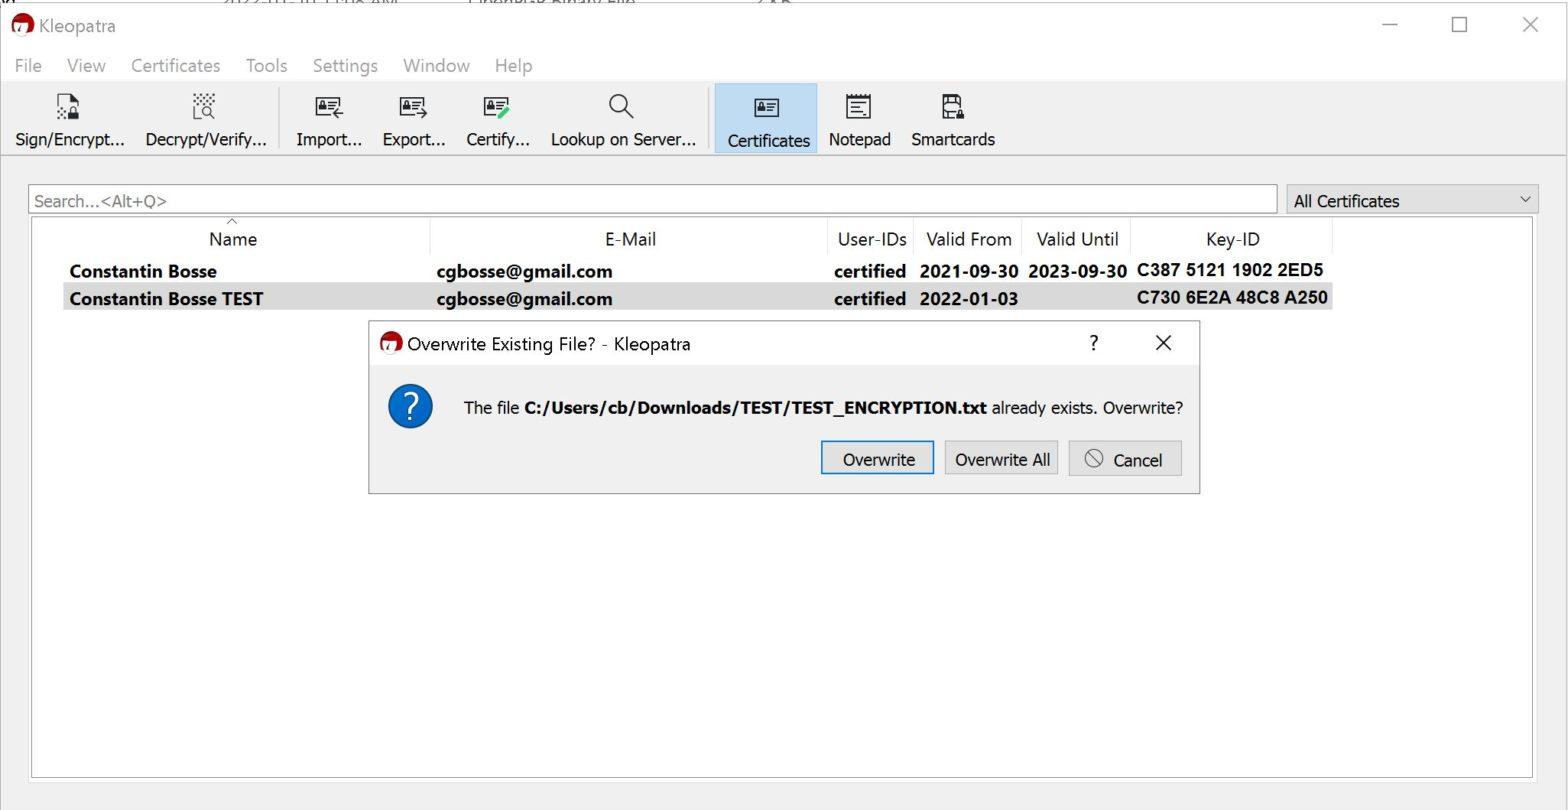Open the Decrypt/Verify tool
Screen dimensions: 1568x810
tap(206, 119)
